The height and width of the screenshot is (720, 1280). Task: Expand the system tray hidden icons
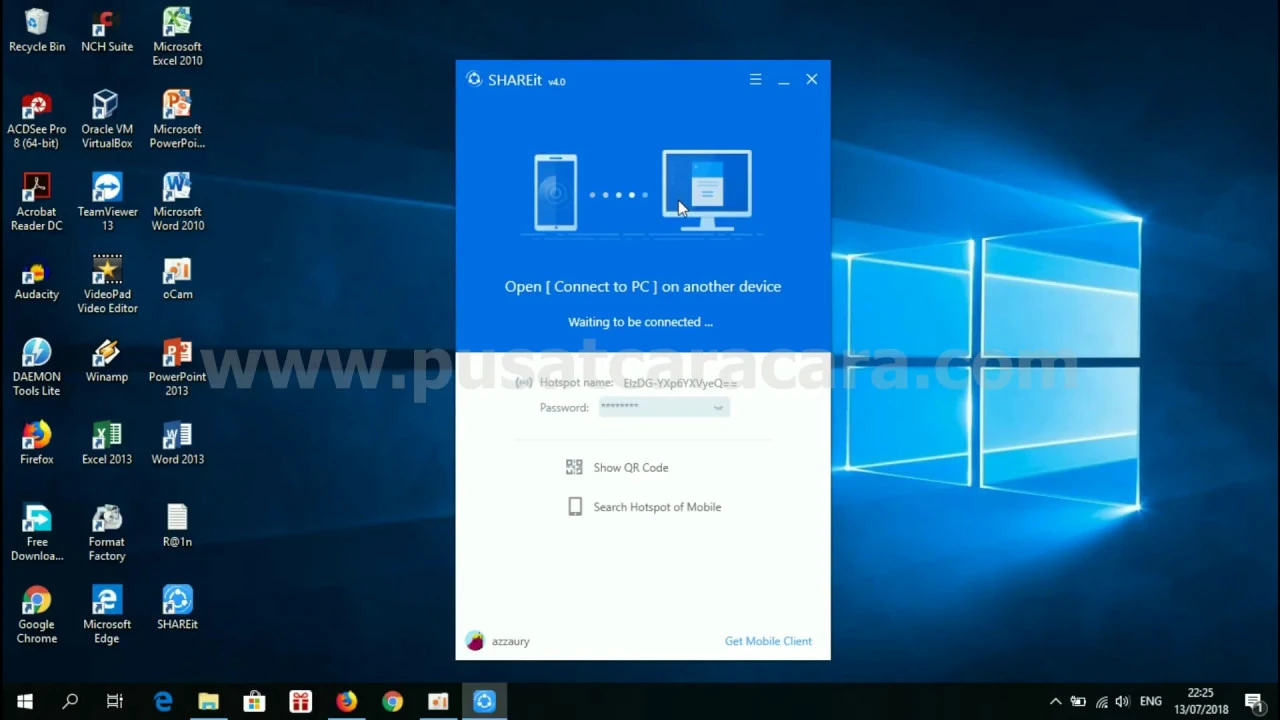pyautogui.click(x=1055, y=702)
